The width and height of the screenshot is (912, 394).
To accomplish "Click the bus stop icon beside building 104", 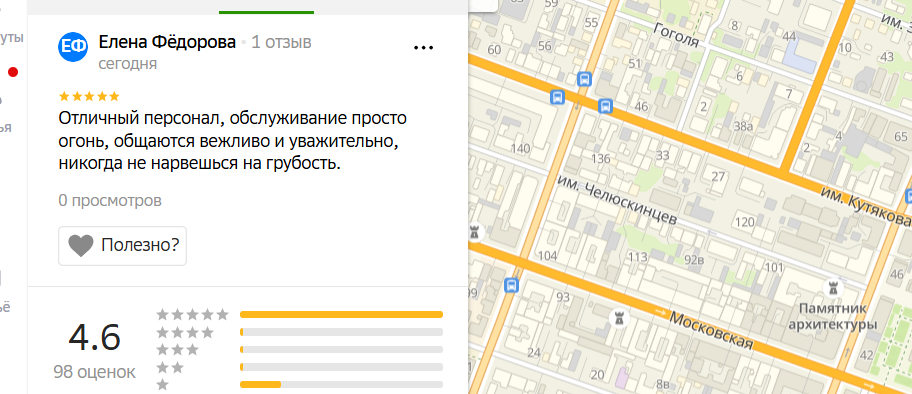I will tap(512, 285).
